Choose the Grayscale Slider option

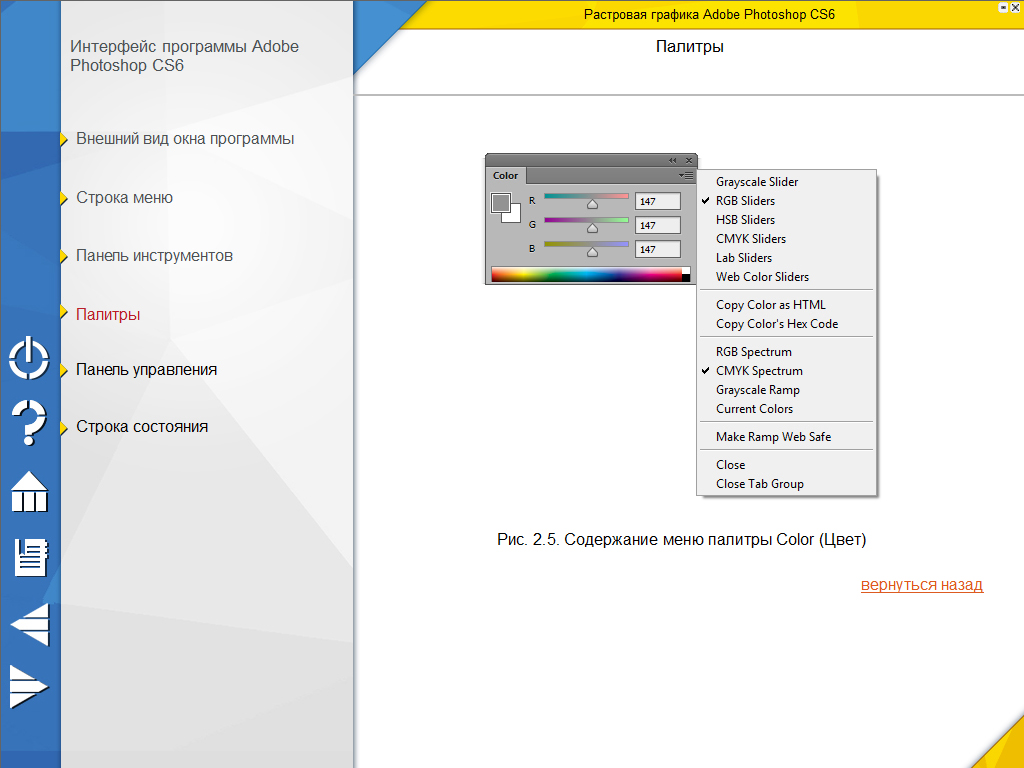click(x=757, y=182)
